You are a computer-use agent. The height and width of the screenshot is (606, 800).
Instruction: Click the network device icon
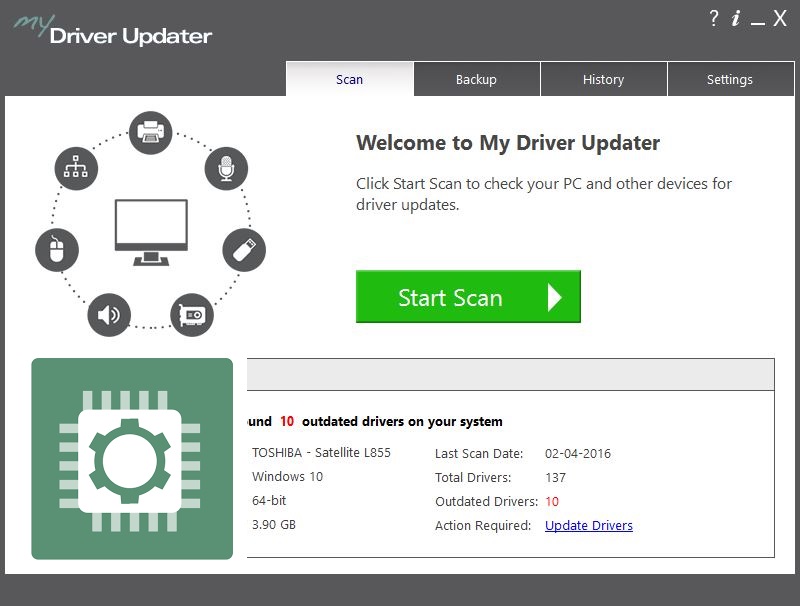click(x=76, y=168)
